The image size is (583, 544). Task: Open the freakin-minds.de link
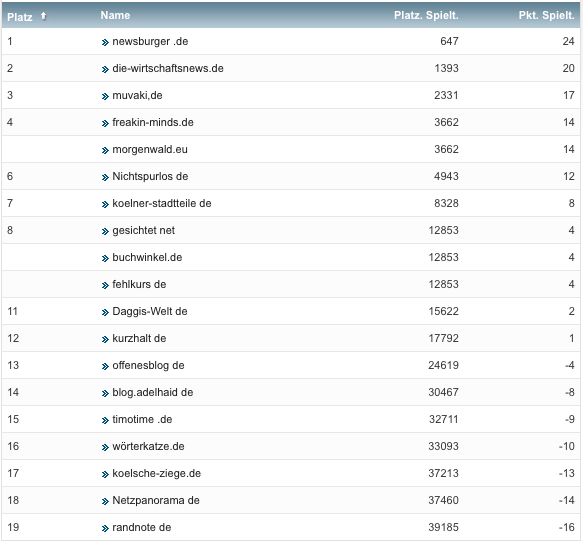tap(153, 122)
